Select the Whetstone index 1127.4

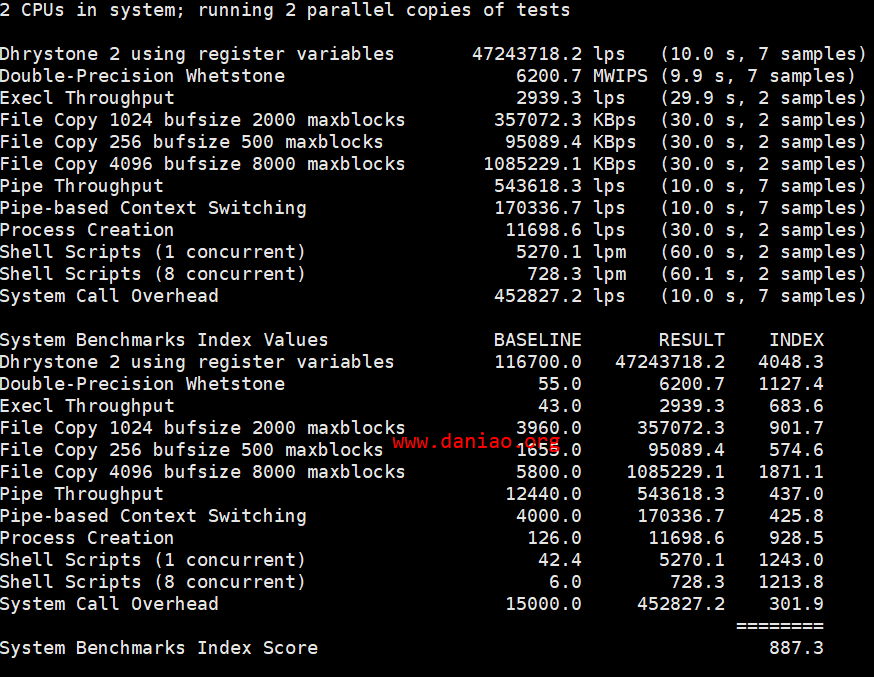pos(790,384)
